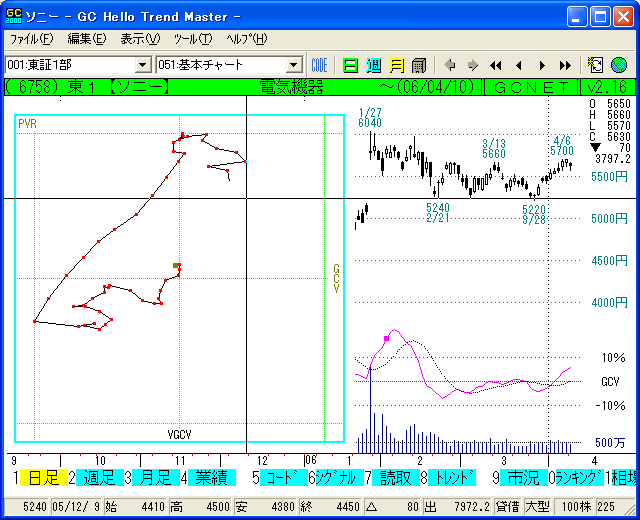Open the chart type dropdown 051:基本チャート
This screenshot has width=640, height=520.
293,65
